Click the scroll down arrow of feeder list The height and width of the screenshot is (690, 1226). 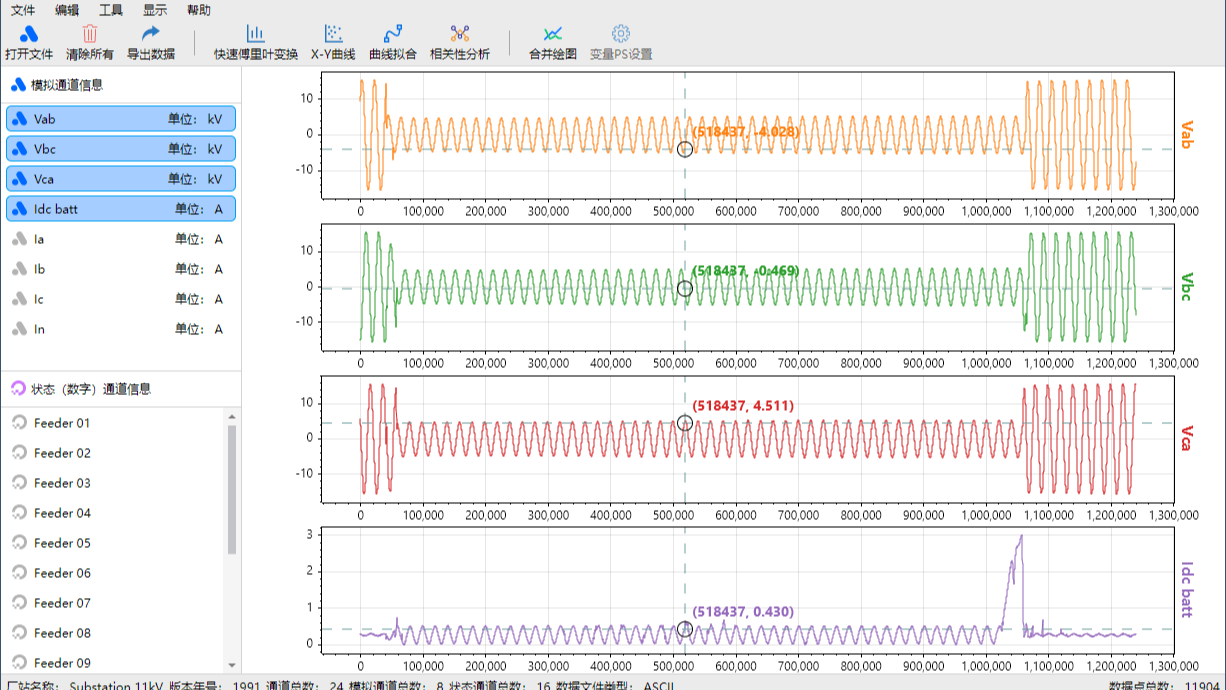point(232,665)
